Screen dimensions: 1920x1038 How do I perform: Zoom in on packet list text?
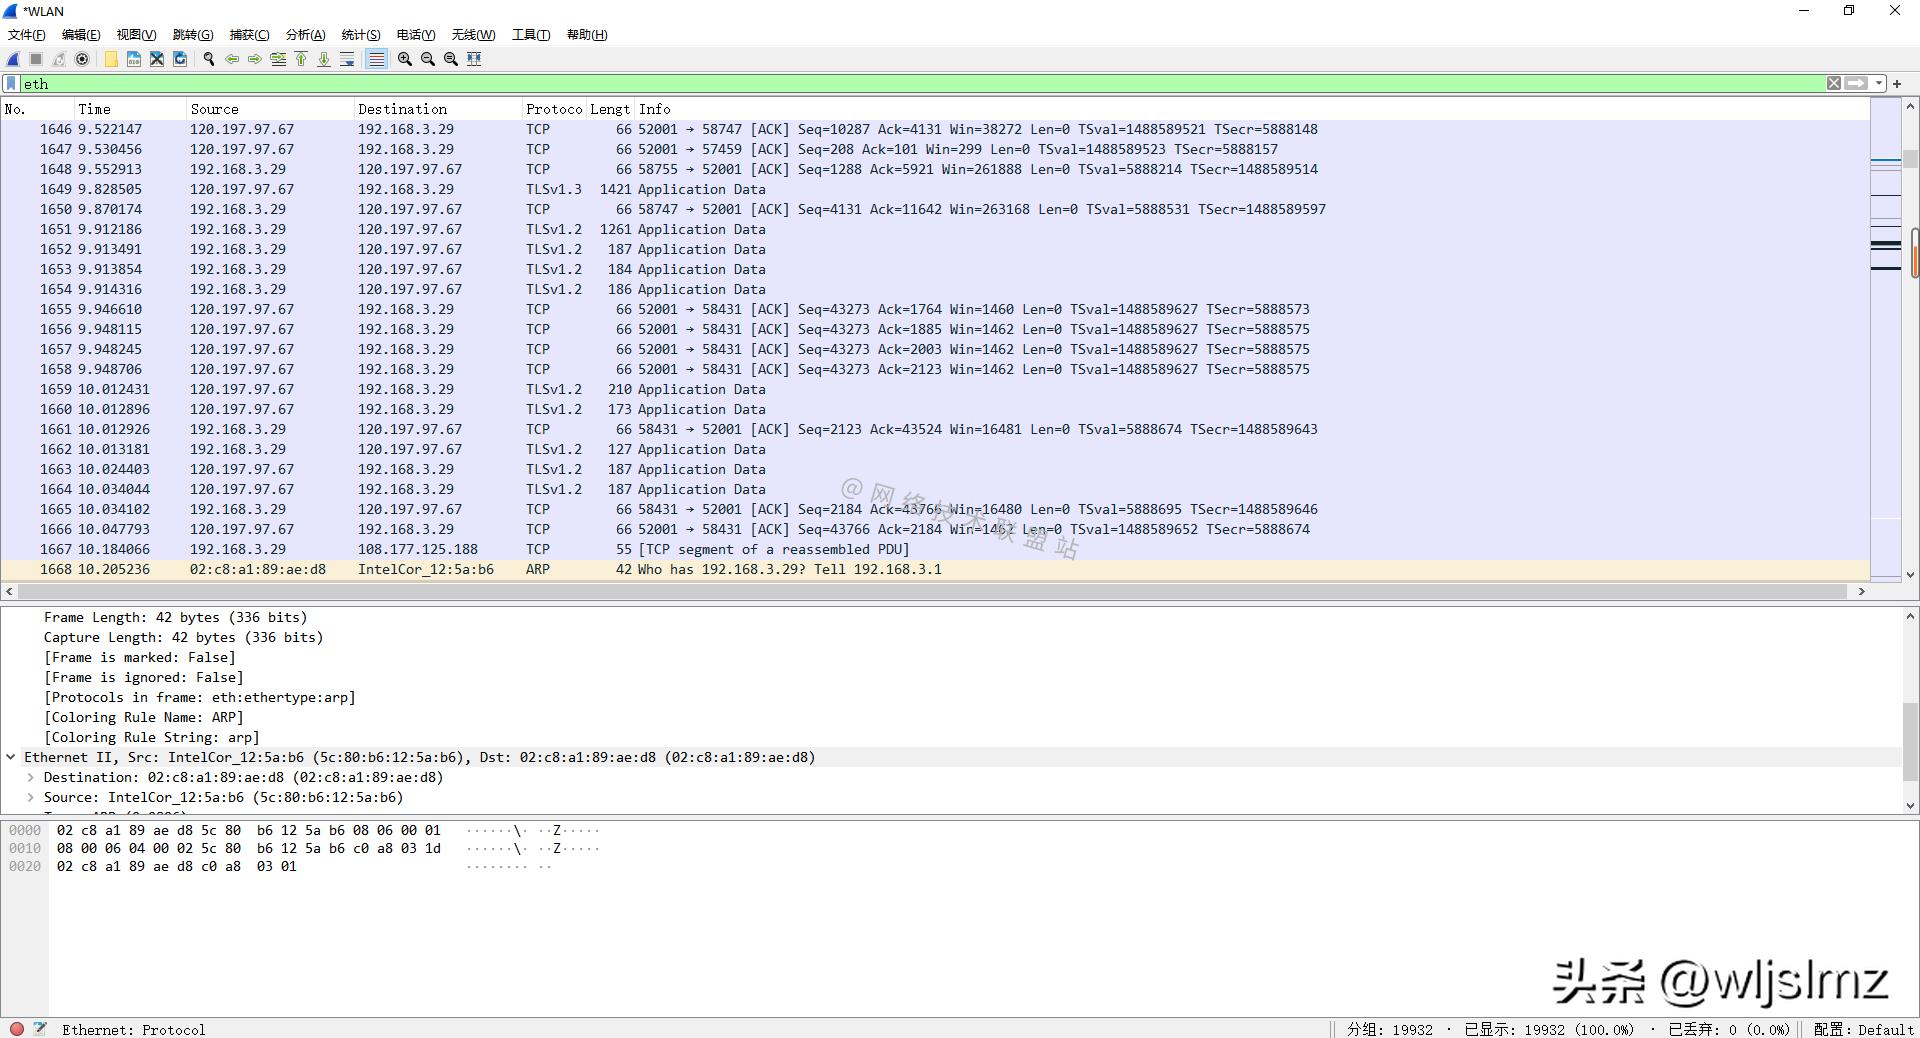coord(404,59)
